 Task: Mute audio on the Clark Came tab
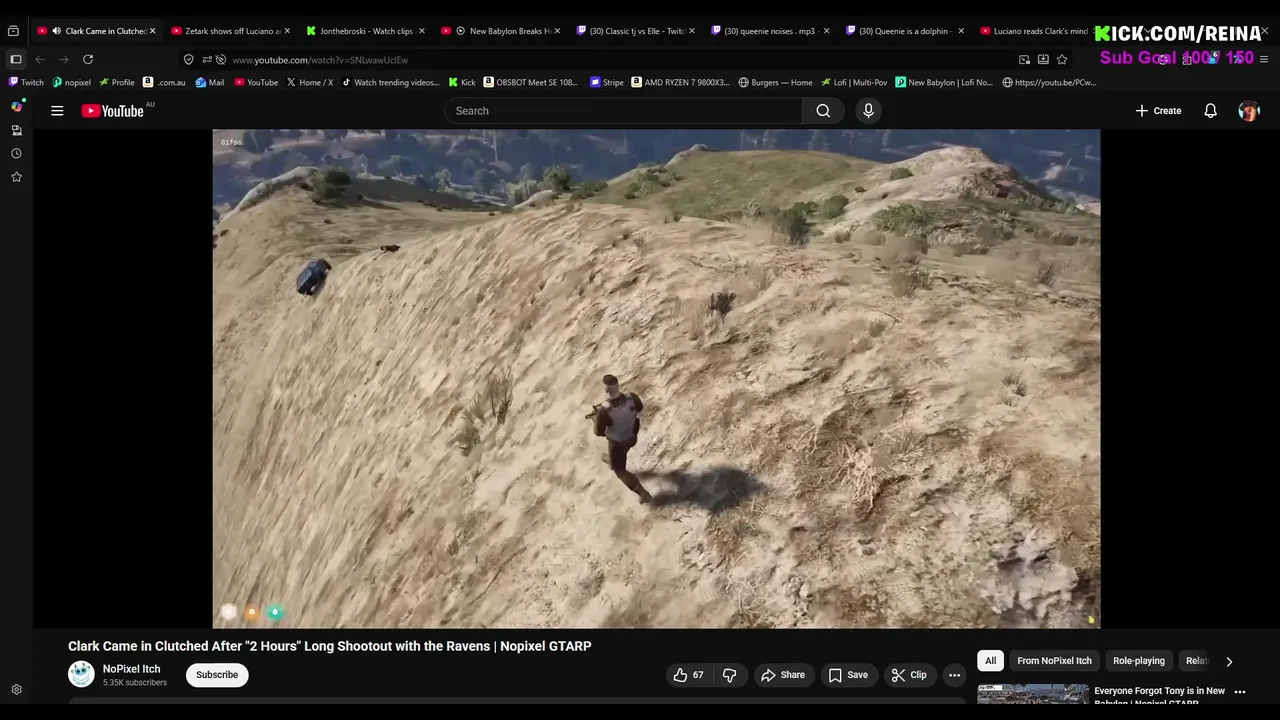[56, 31]
